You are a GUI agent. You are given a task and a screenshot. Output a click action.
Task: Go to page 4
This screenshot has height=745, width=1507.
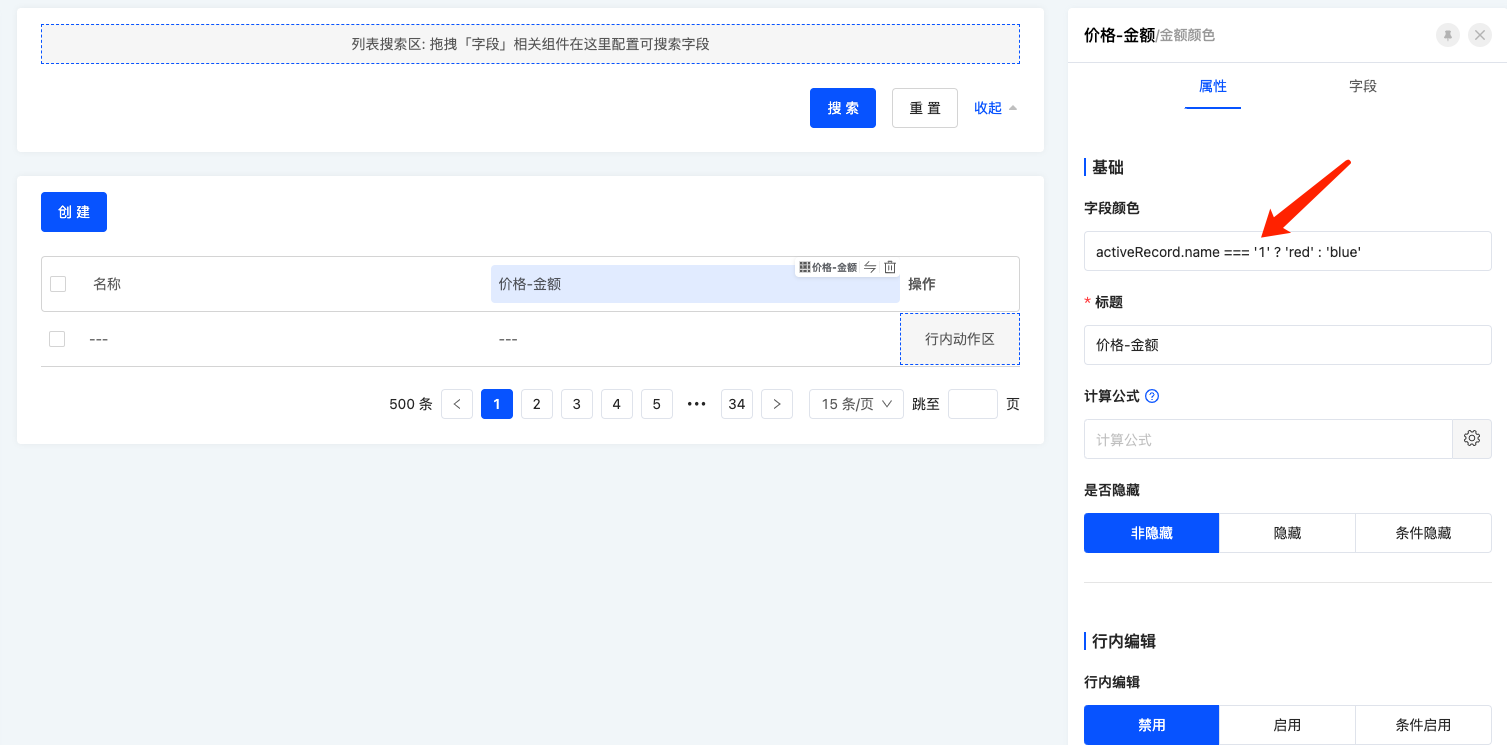click(x=617, y=404)
